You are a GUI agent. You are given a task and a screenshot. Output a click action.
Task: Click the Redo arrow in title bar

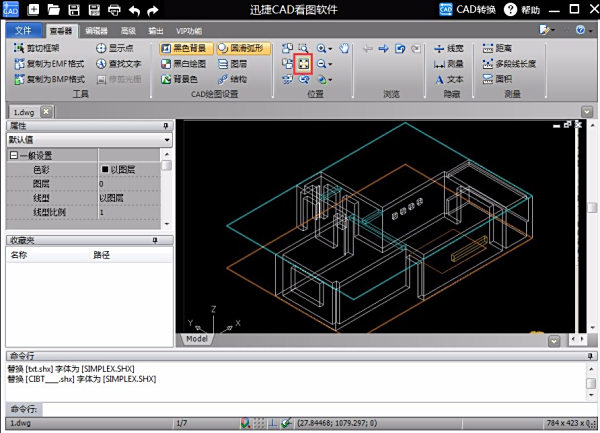pos(153,10)
